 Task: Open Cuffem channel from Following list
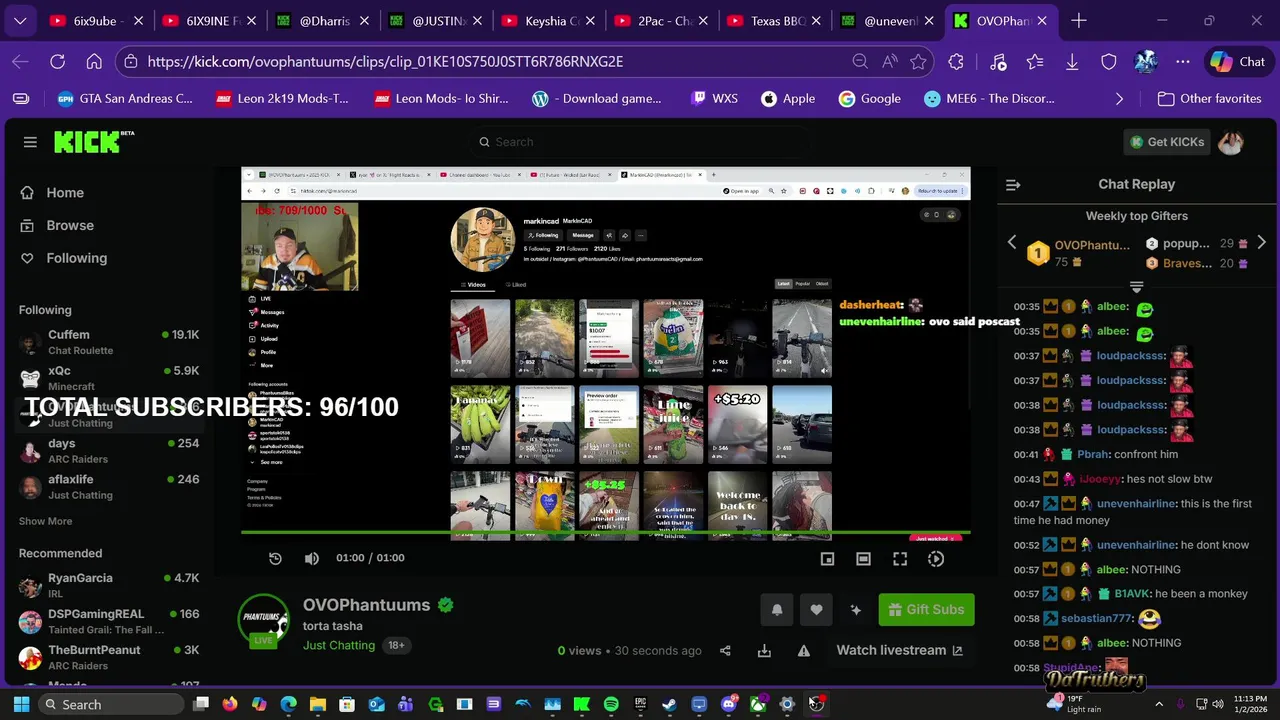pyautogui.click(x=109, y=342)
